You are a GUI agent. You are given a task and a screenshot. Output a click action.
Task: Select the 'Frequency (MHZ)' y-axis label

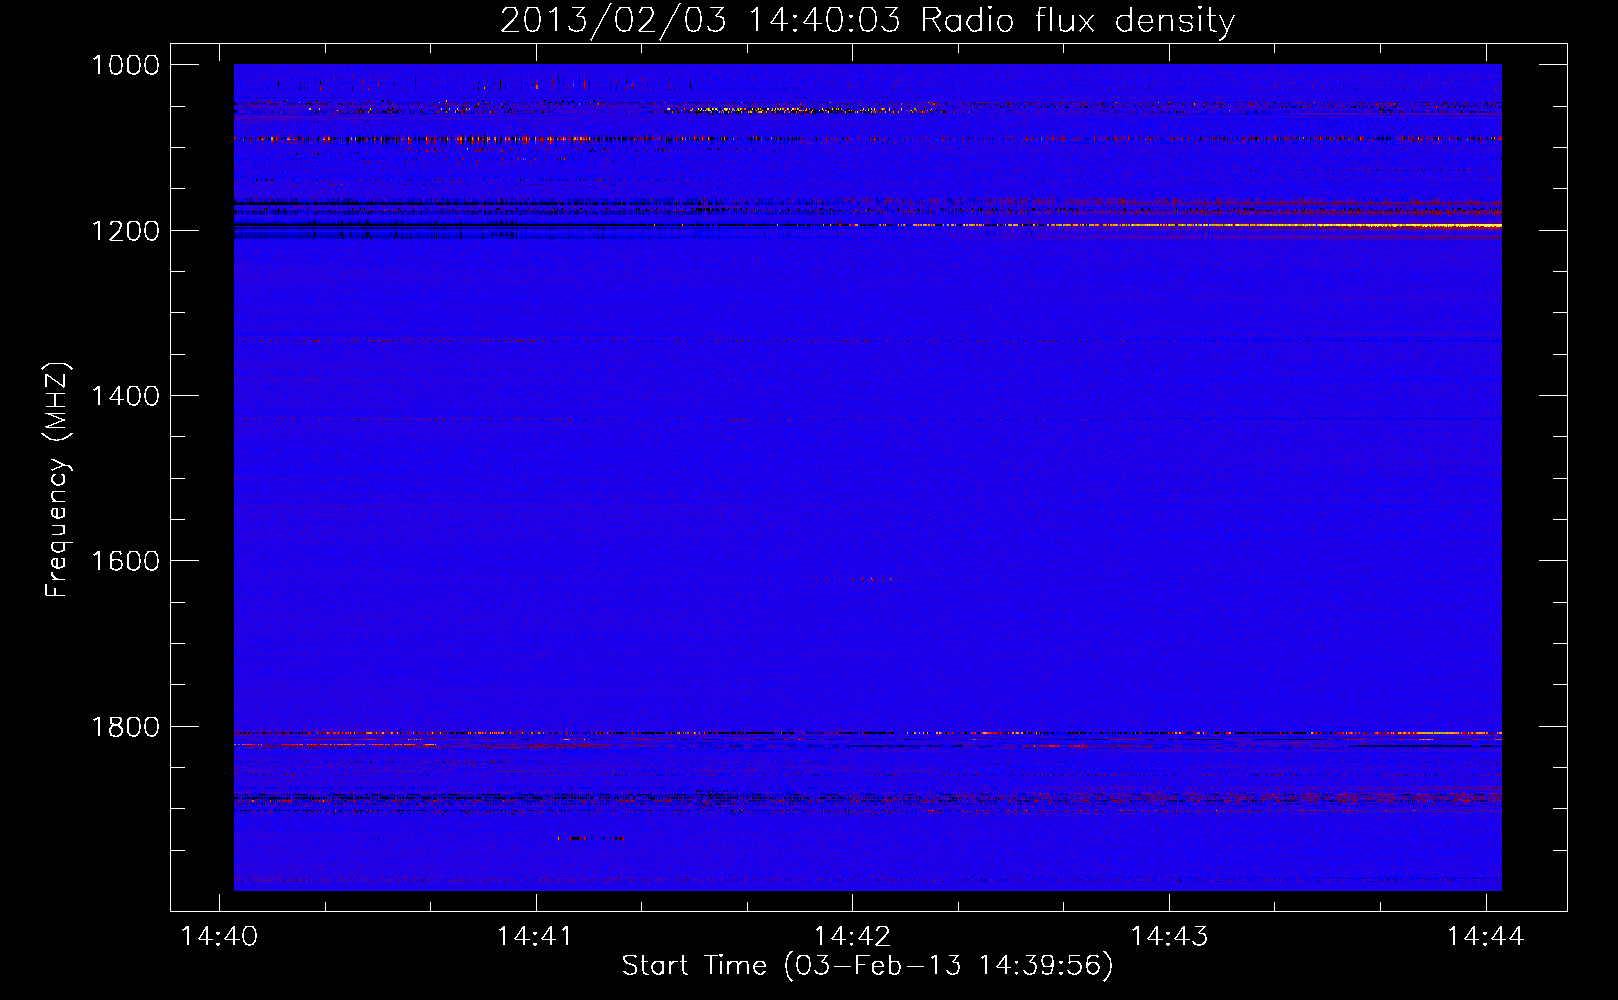58,480
